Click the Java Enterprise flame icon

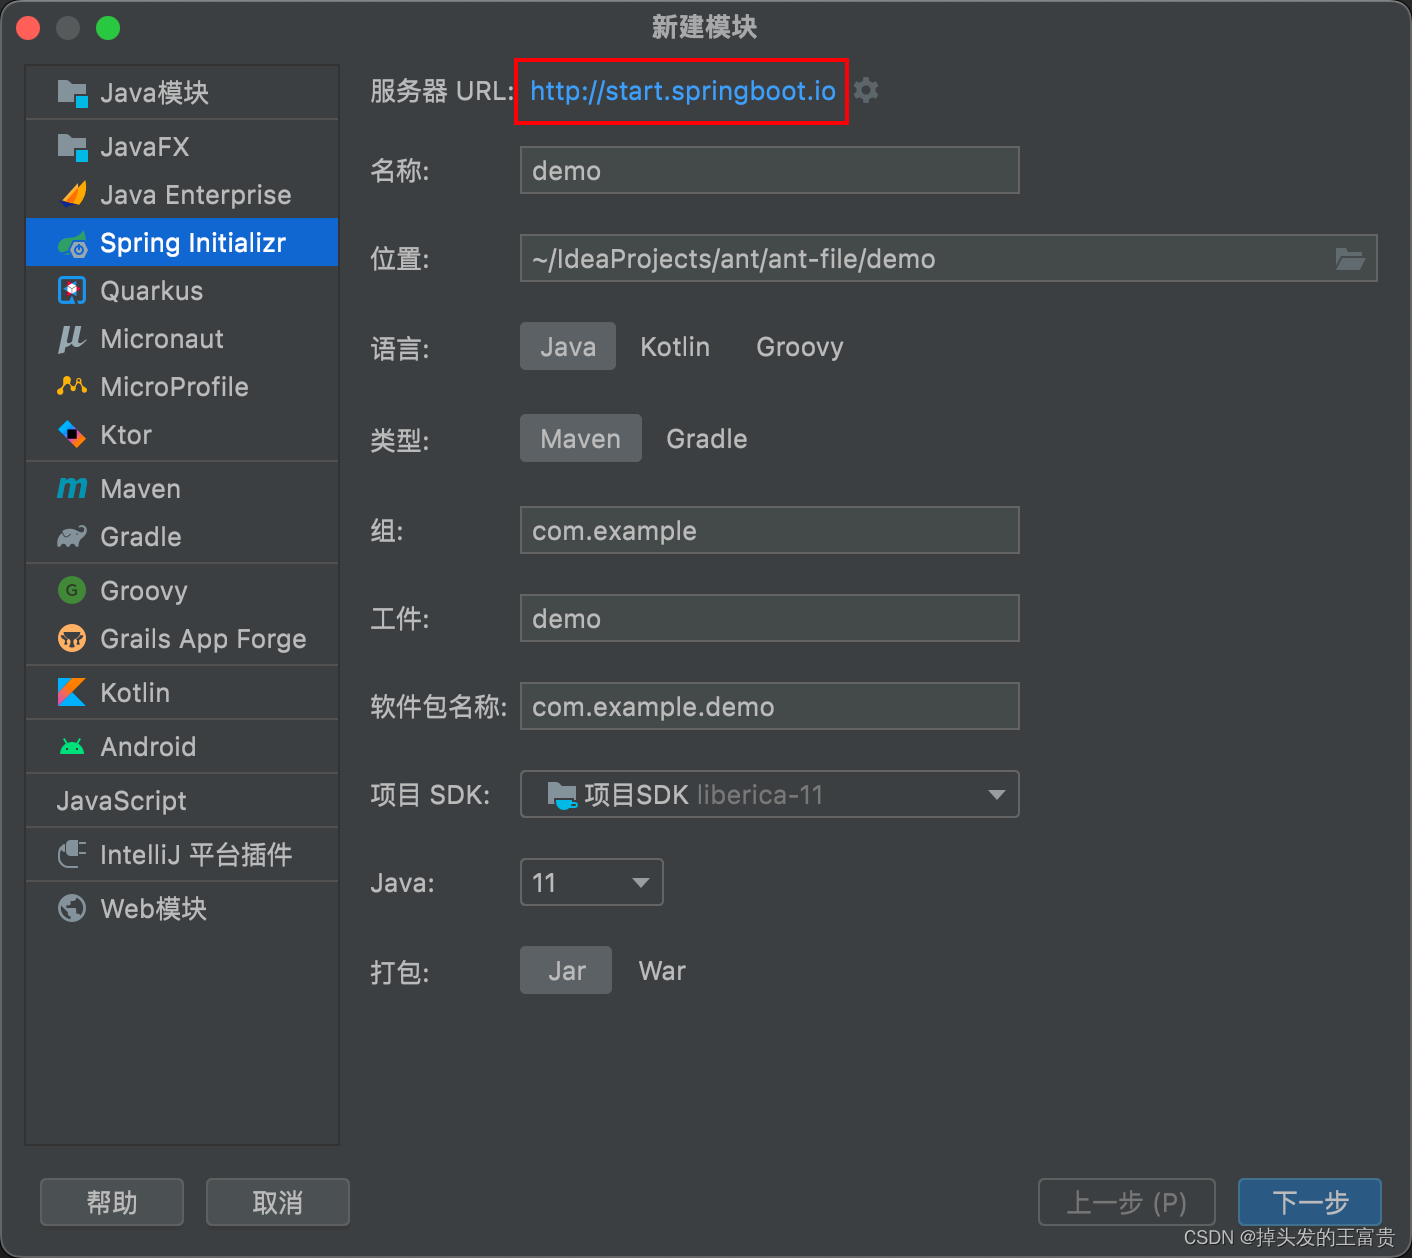(x=73, y=194)
